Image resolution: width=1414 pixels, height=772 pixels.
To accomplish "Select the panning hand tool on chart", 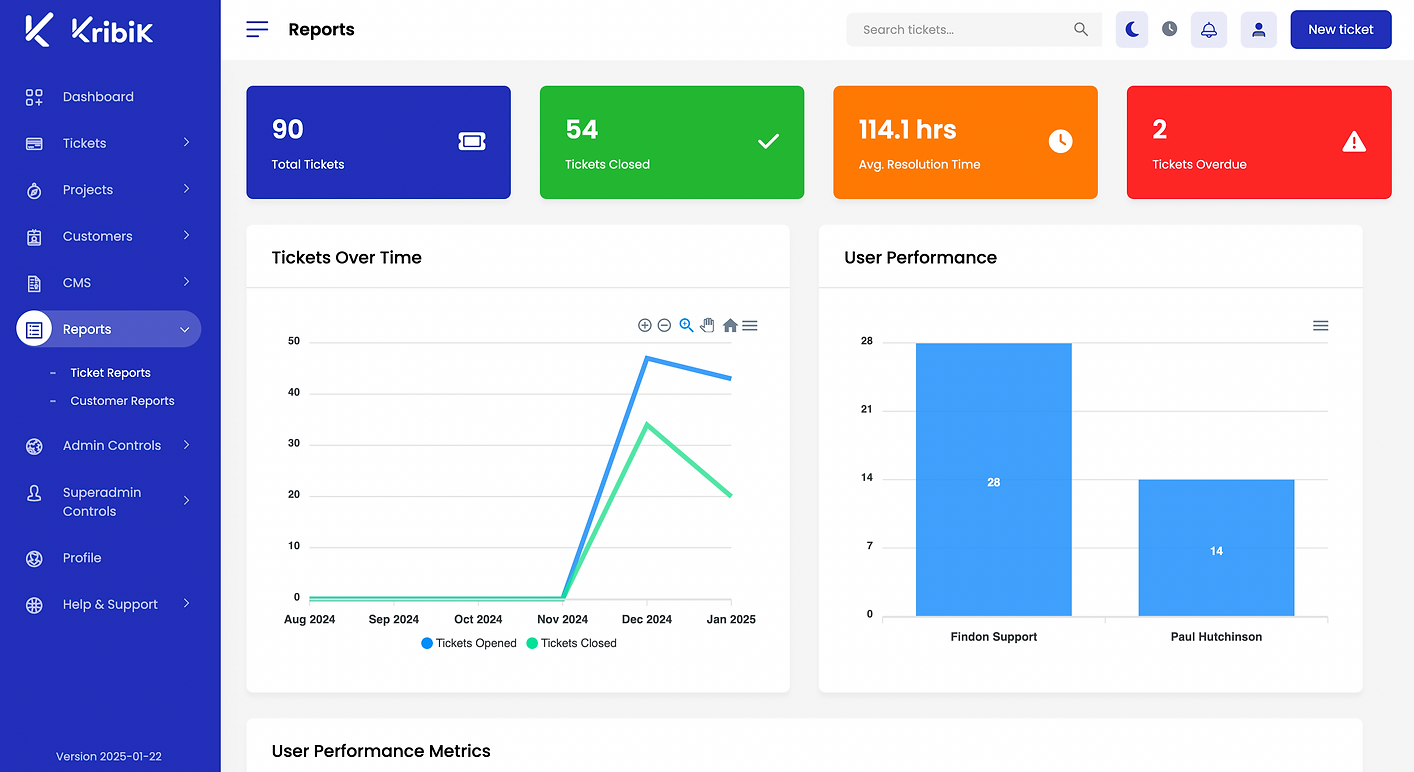I will pyautogui.click(x=708, y=325).
